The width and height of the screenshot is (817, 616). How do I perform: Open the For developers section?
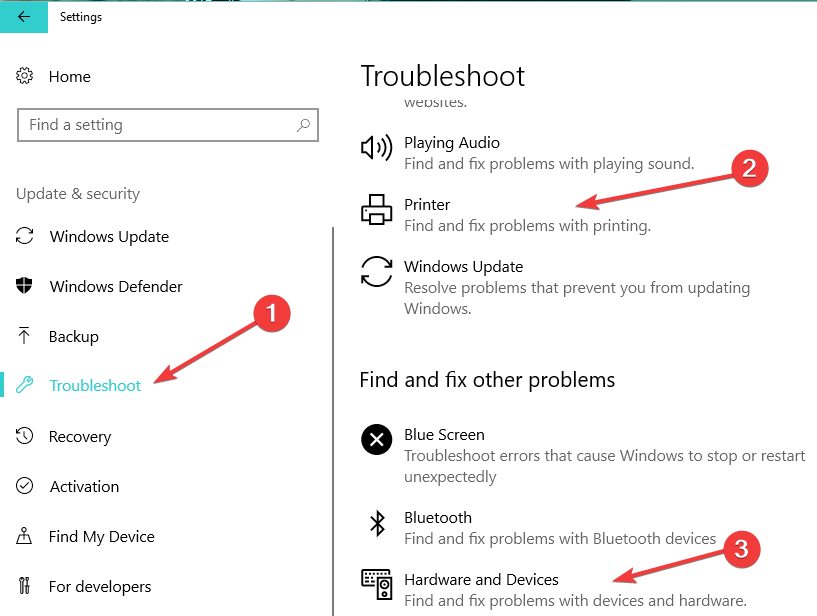100,586
